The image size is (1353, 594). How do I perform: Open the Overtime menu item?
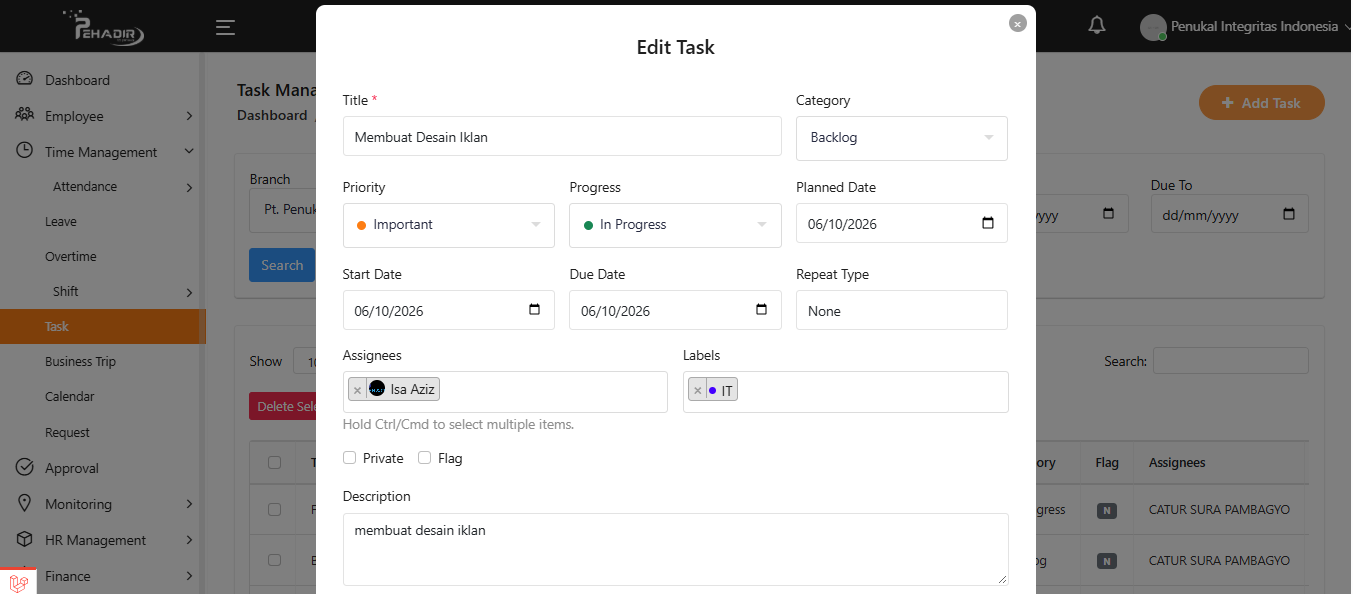(x=71, y=257)
